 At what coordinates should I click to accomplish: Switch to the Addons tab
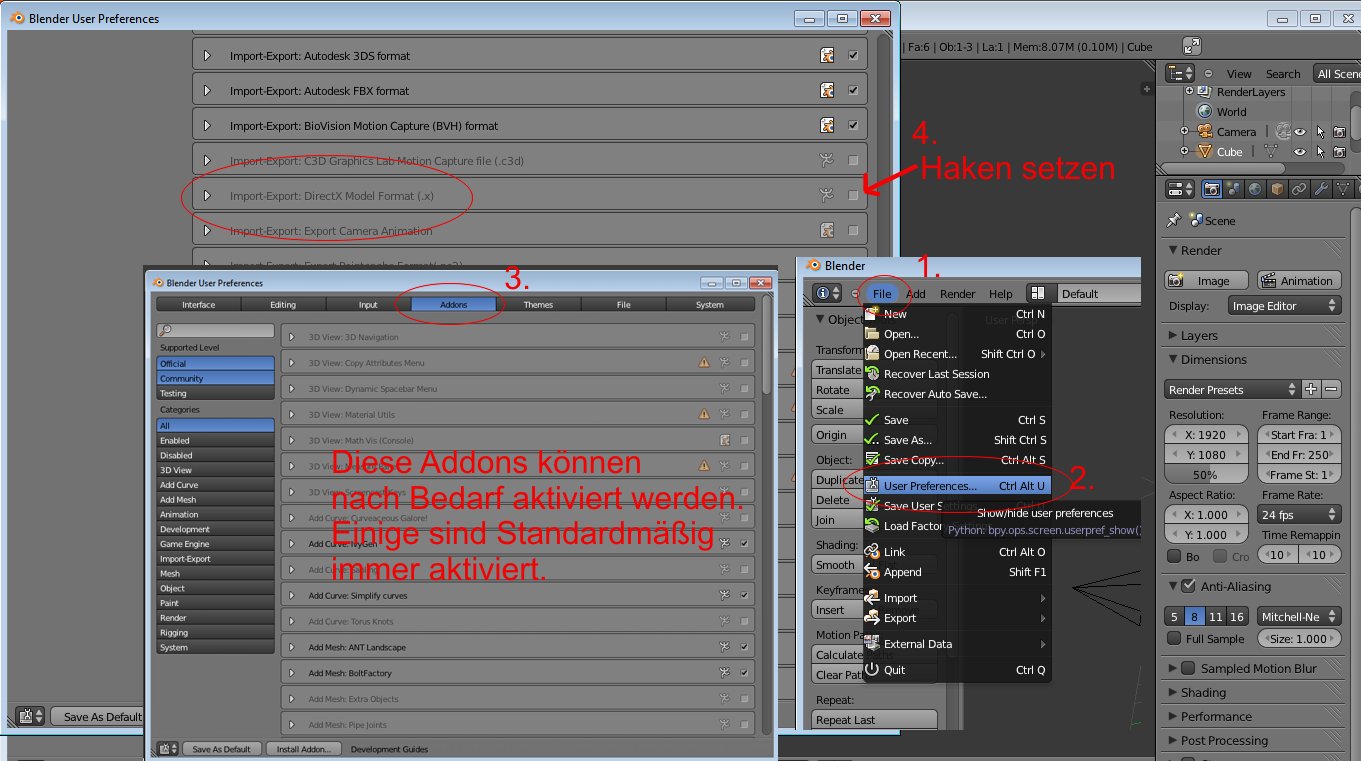(x=453, y=305)
